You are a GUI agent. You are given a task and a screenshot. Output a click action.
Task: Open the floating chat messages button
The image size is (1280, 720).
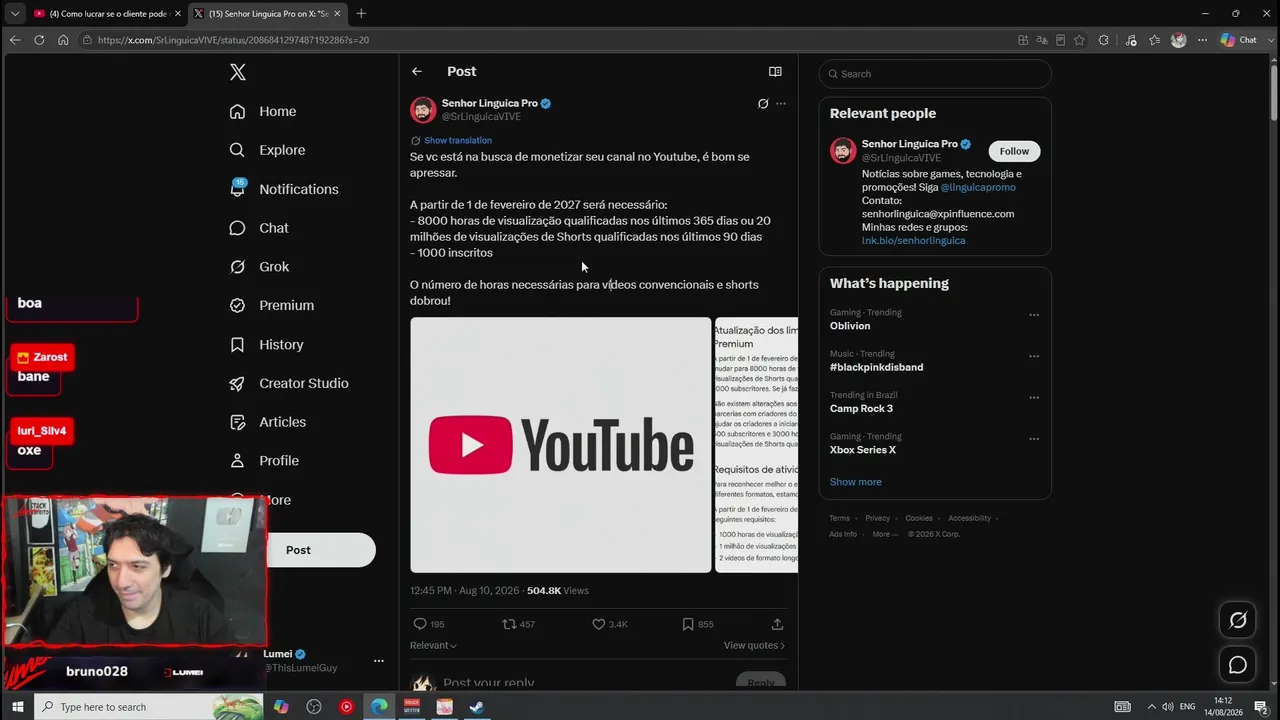(1238, 665)
